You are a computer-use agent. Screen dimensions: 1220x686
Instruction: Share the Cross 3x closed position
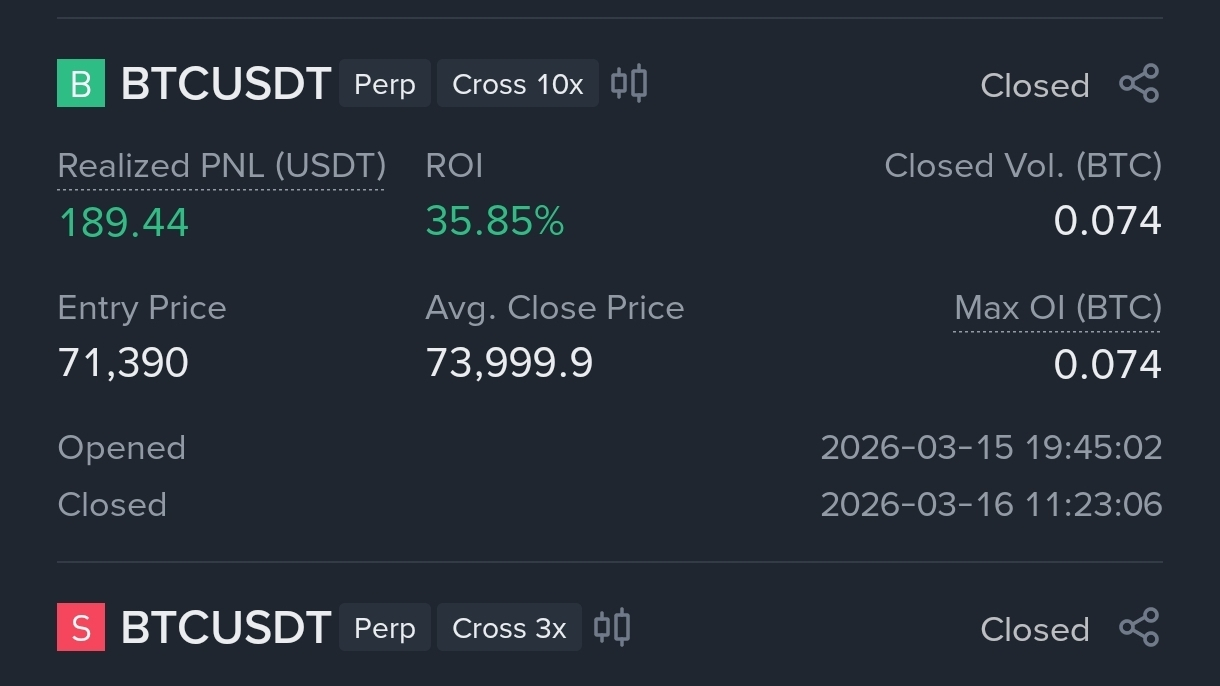(1139, 628)
